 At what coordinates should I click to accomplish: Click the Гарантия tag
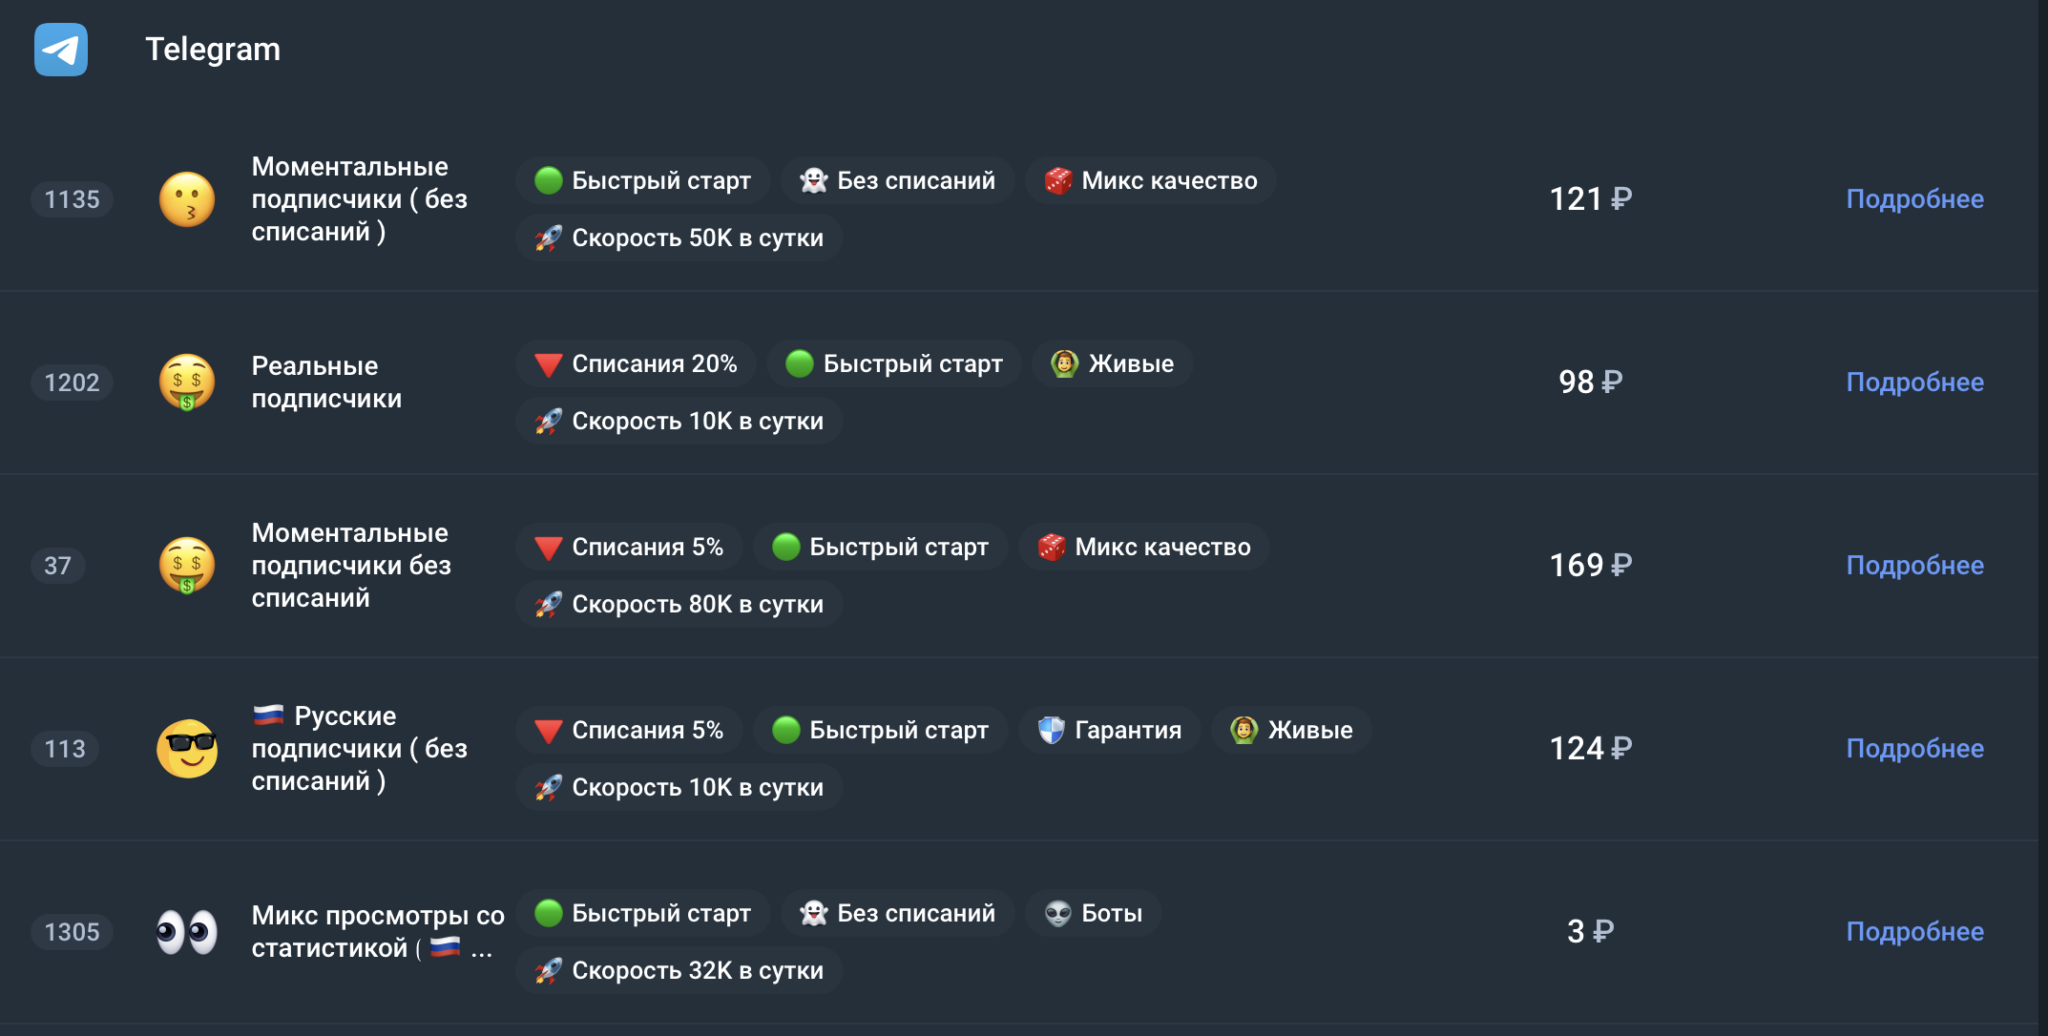tap(1109, 730)
